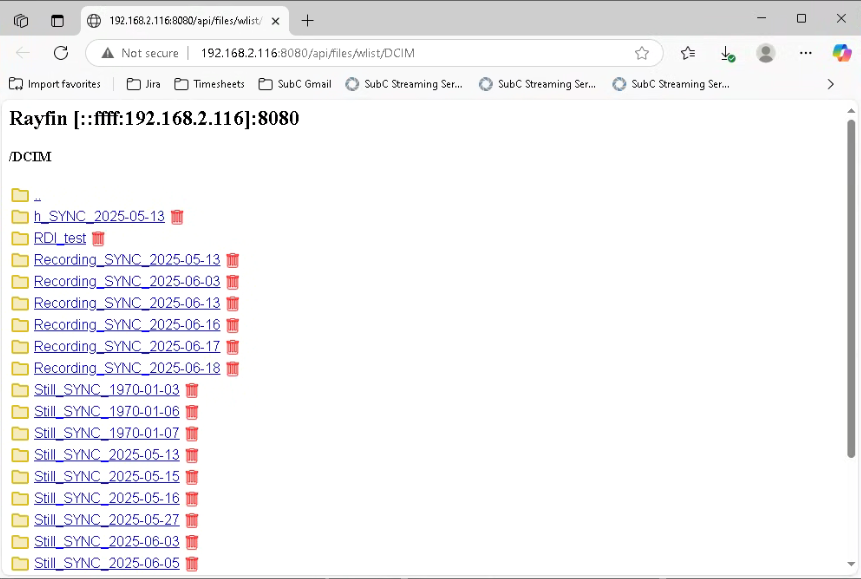Delete RDI_test using its trash icon
The height and width of the screenshot is (579, 861).
tap(97, 238)
